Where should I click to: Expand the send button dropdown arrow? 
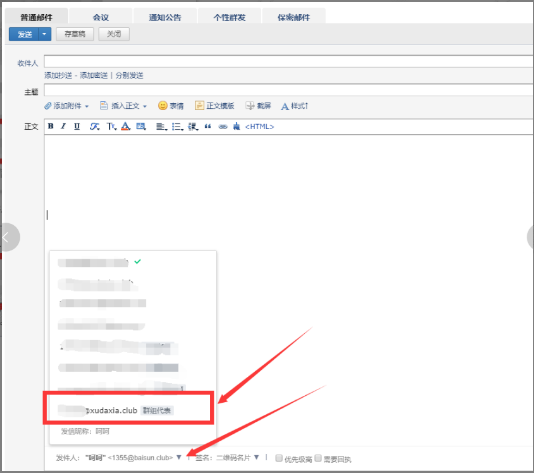44,34
